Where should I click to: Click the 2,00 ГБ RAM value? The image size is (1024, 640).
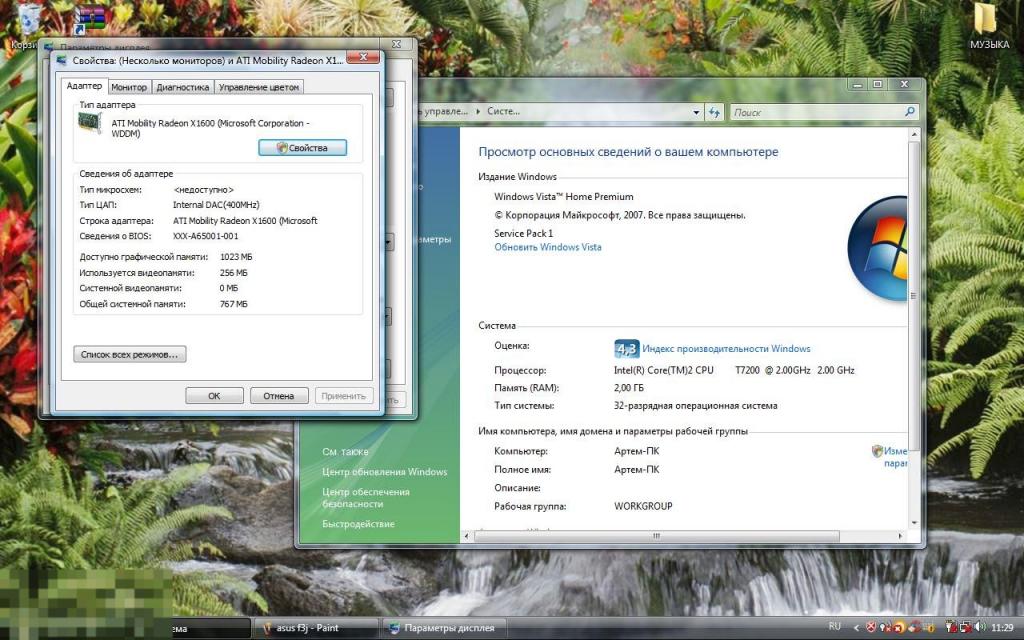629,388
